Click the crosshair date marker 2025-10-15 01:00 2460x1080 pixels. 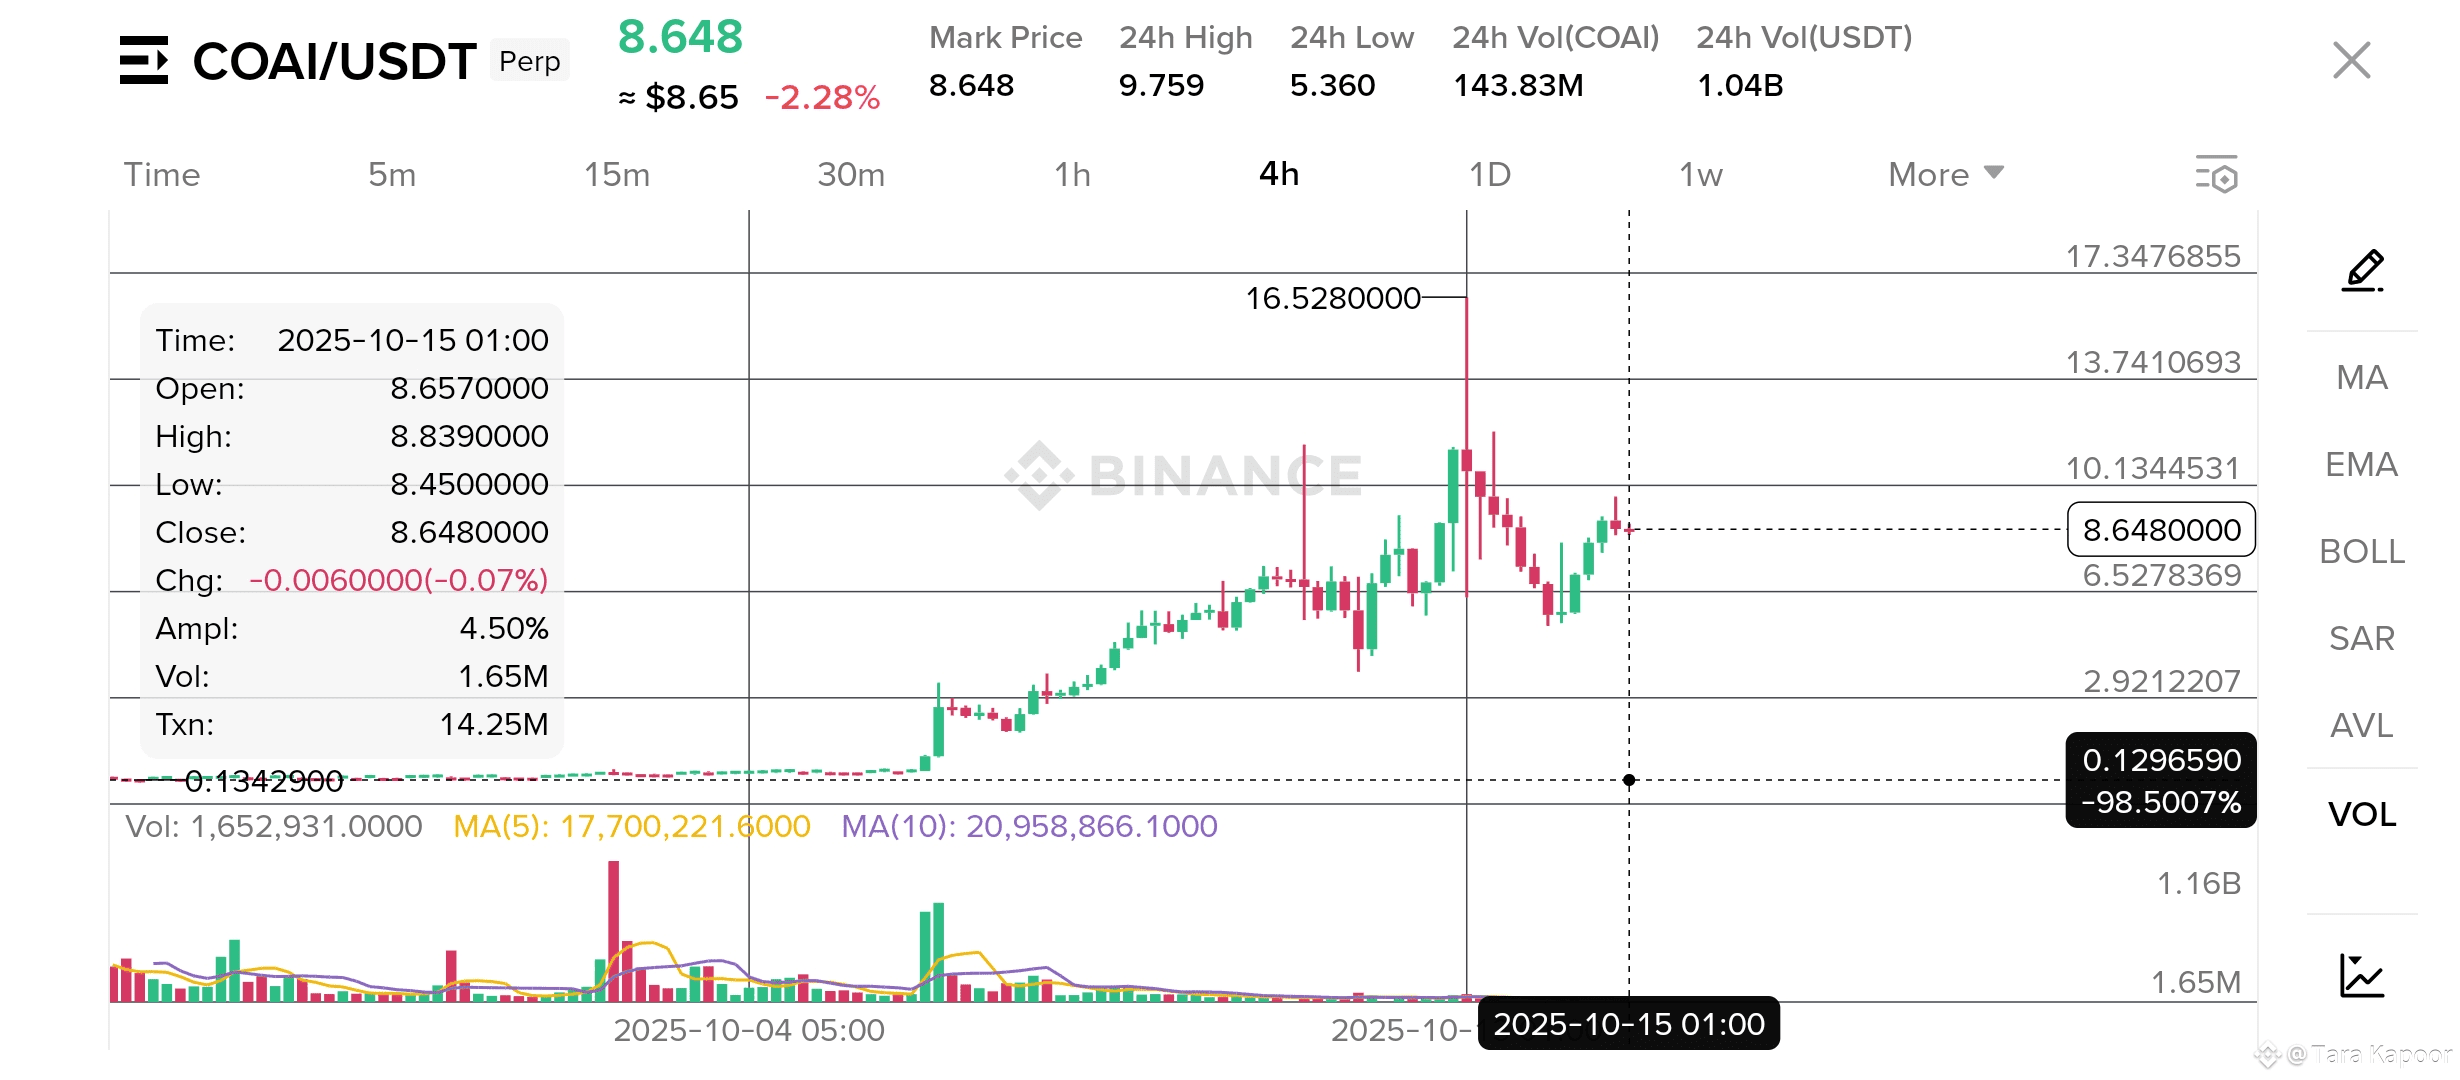coord(1628,1024)
